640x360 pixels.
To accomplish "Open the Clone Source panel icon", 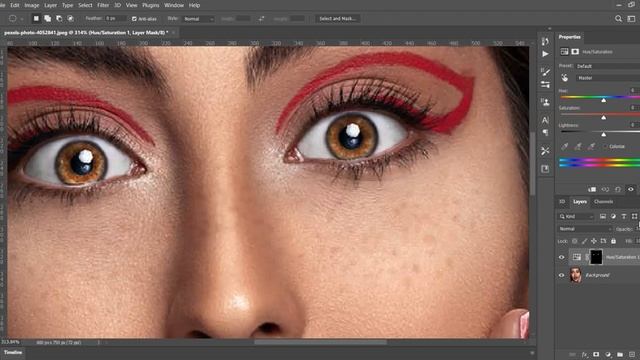I will [545, 102].
